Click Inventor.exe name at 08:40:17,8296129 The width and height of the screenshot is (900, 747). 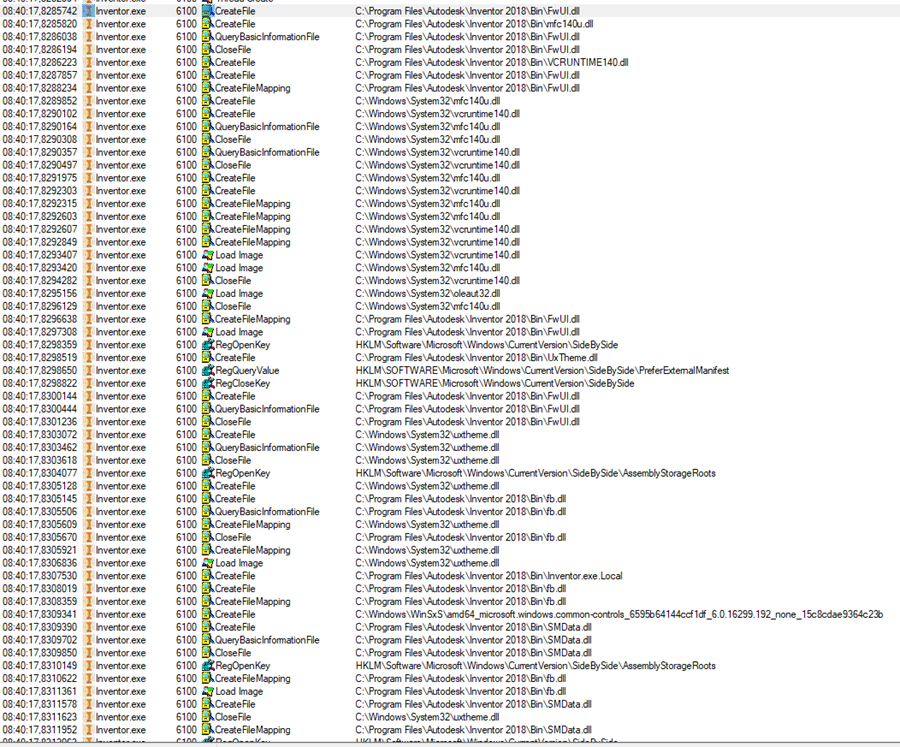pyautogui.click(x=121, y=306)
